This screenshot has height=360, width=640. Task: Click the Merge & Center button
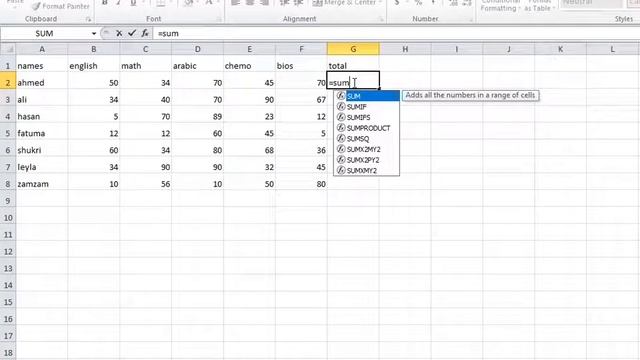pos(347,3)
